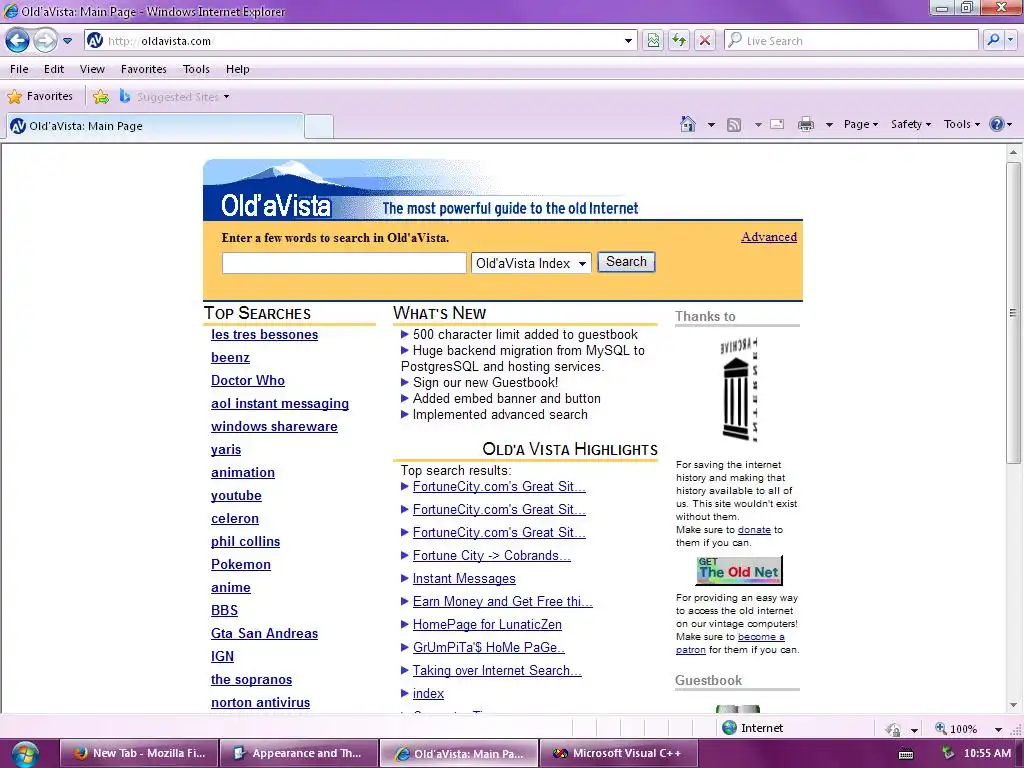Click the Add to Favorites Bar icon
The height and width of the screenshot is (768, 1024).
[x=101, y=97]
